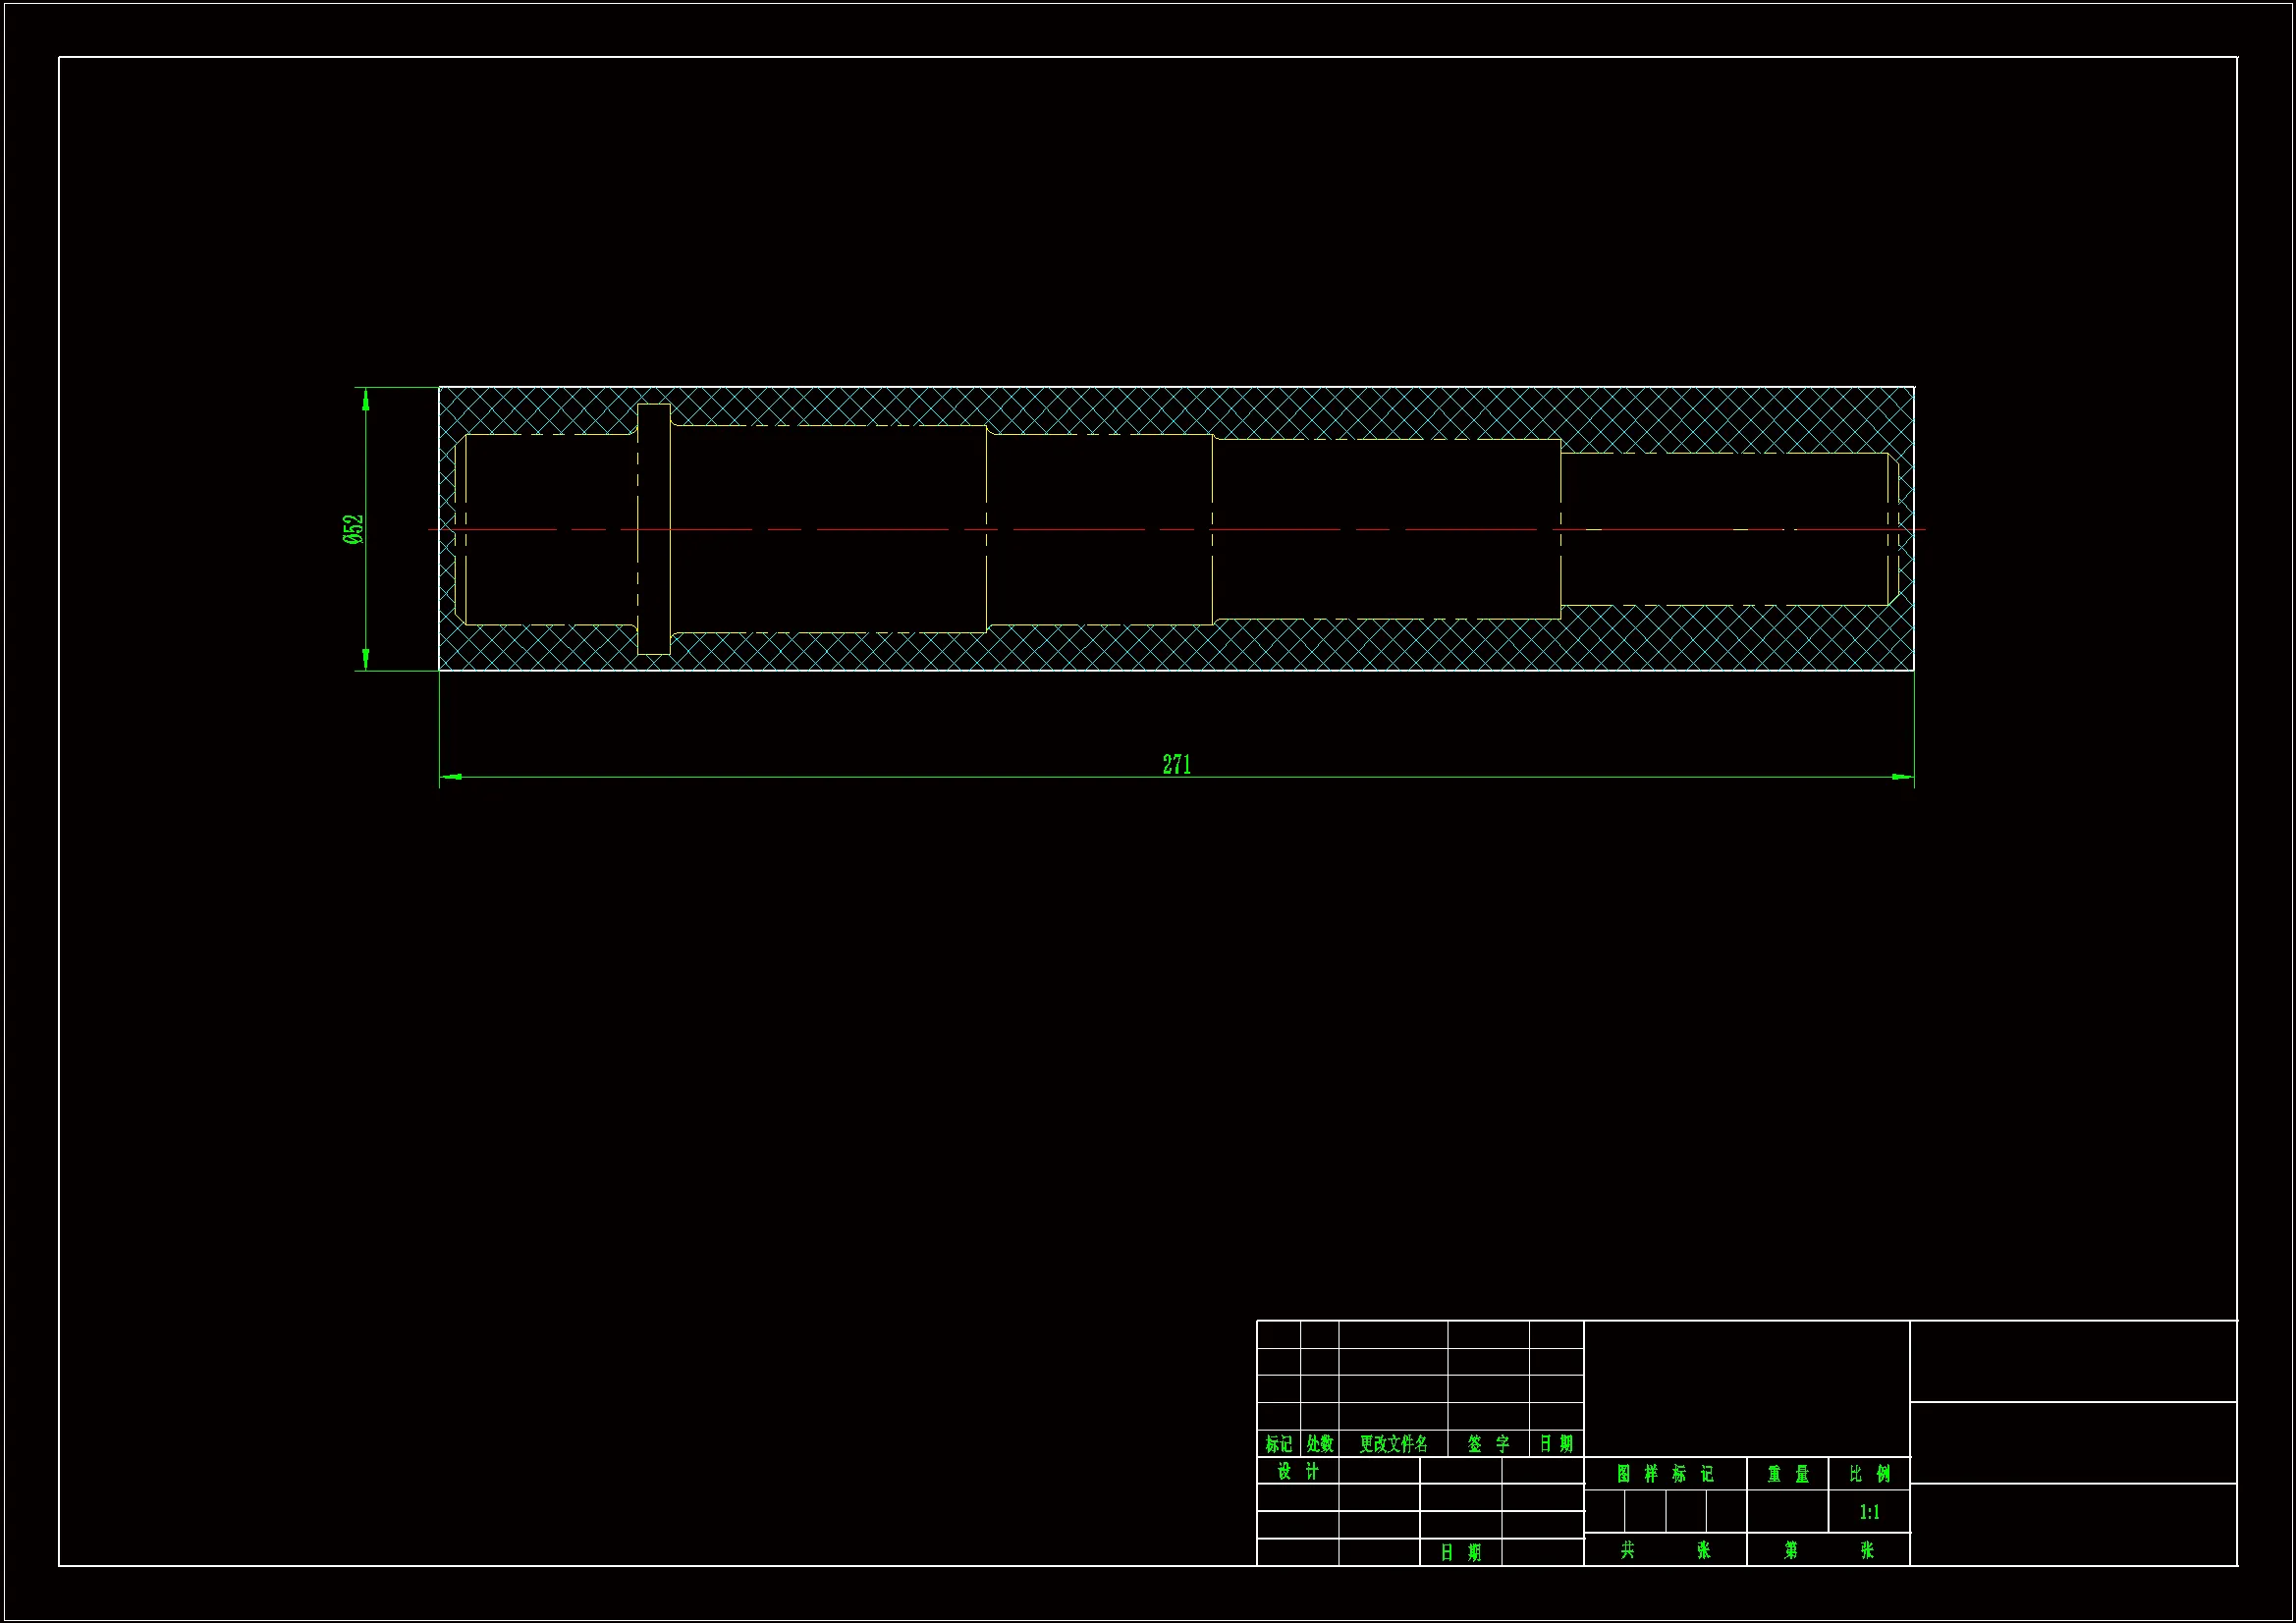Image resolution: width=2296 pixels, height=1623 pixels.
Task: Select the 处数 header cell
Action: 1319,1443
